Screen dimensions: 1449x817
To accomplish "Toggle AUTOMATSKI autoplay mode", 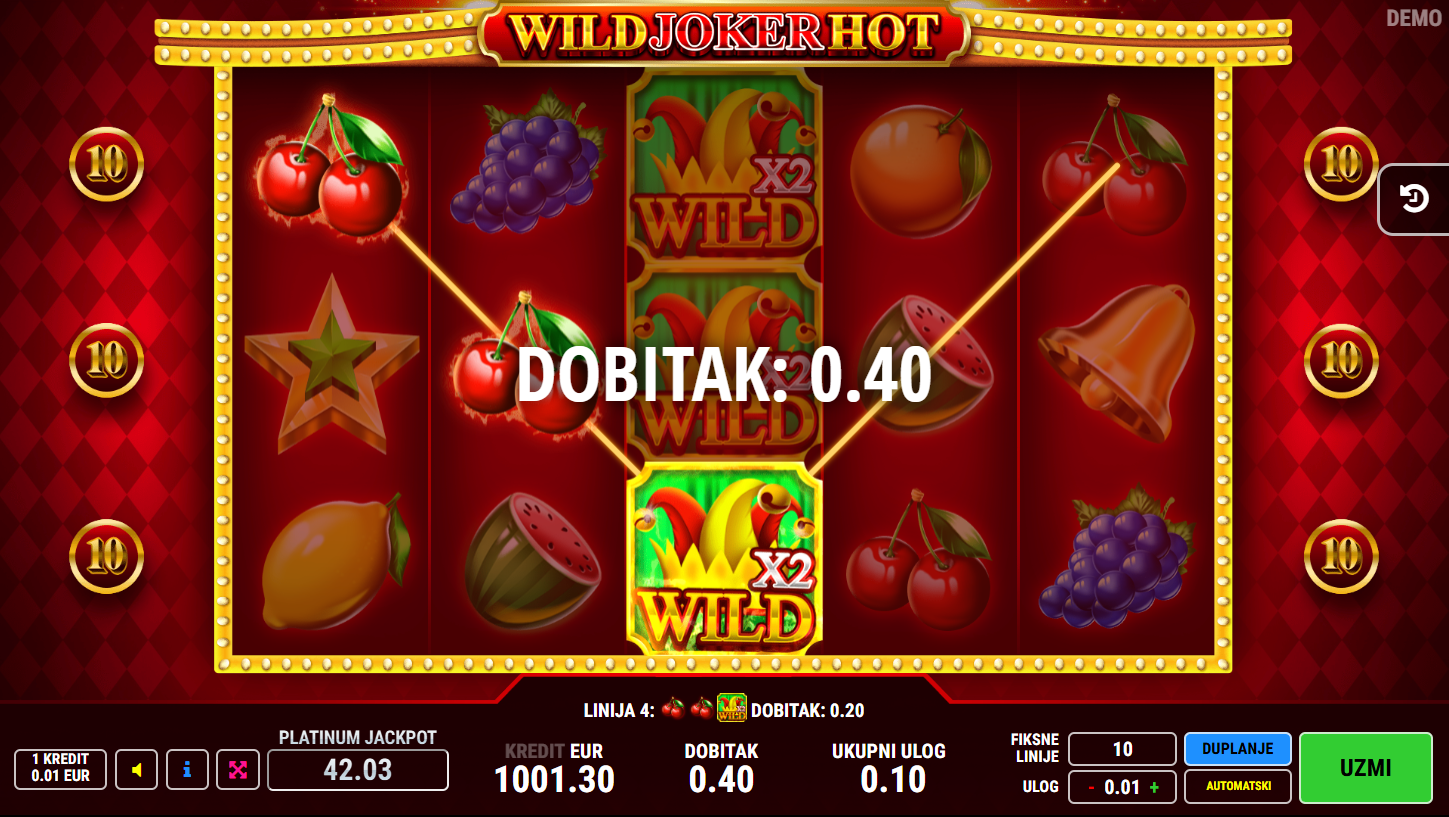I will (1237, 786).
